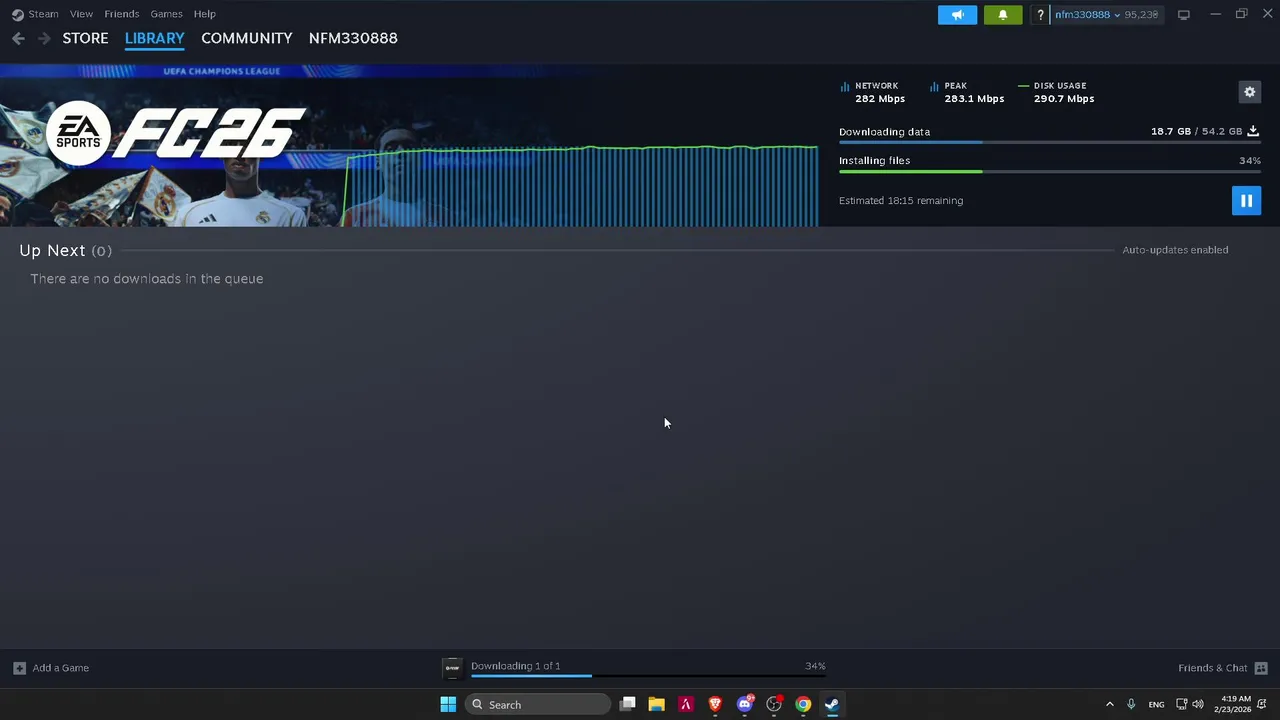This screenshot has height=720, width=1280.
Task: Show hidden system tray icons
Action: coord(1109,704)
